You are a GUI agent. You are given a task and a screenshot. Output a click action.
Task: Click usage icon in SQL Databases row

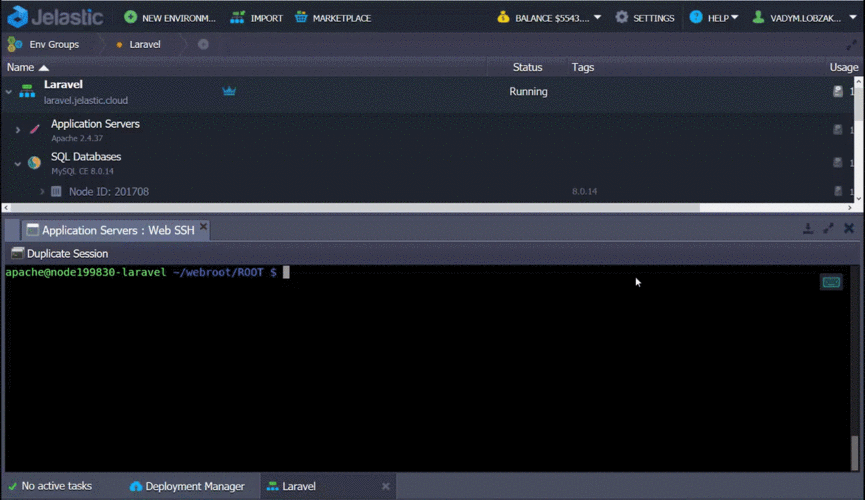point(837,163)
